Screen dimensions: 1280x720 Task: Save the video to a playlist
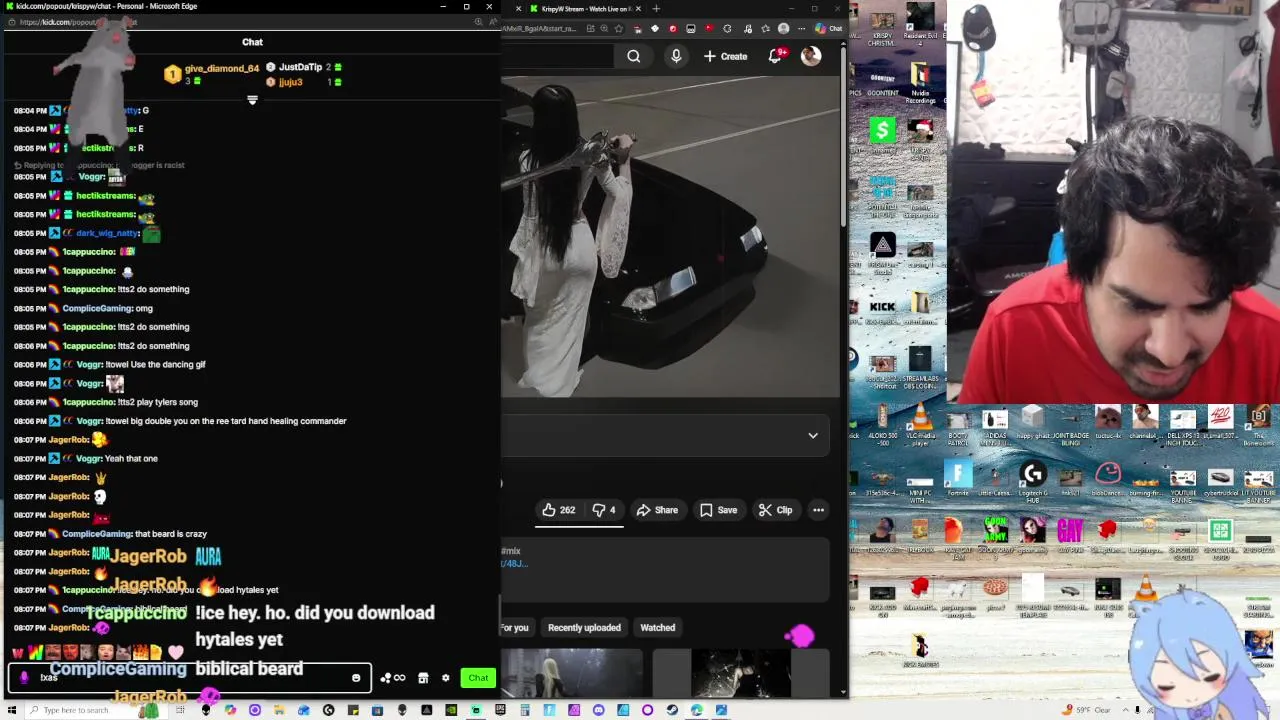[x=718, y=510]
